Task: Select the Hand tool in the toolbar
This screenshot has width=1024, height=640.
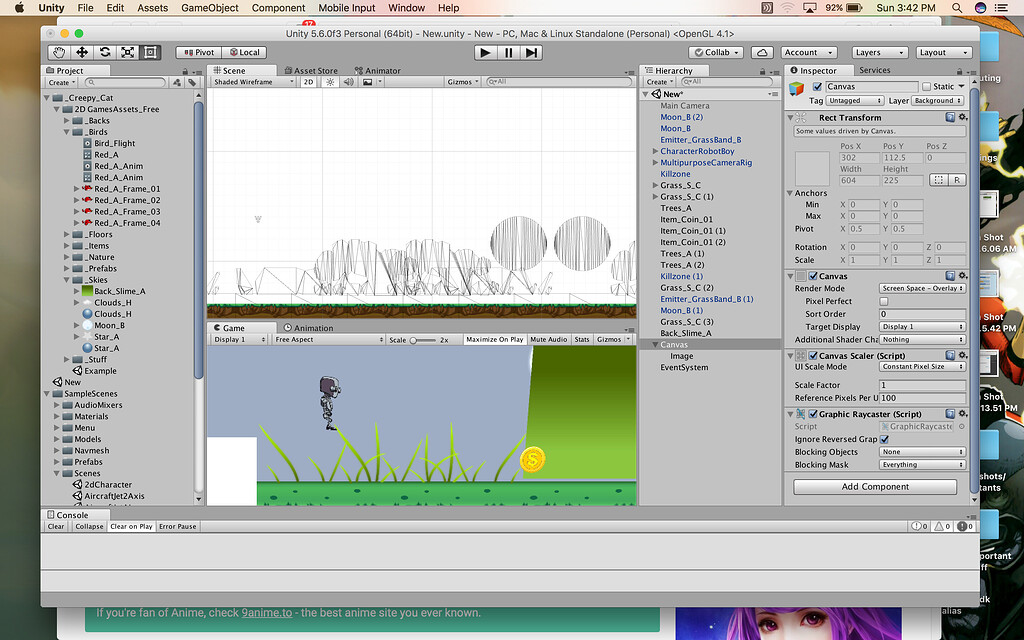Action: [x=58, y=52]
